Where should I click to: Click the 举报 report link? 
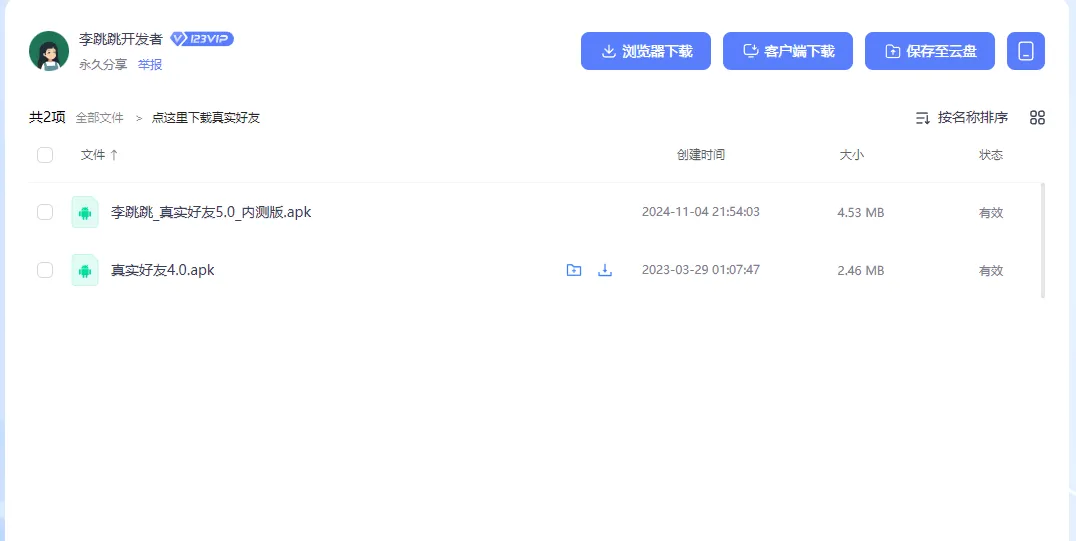click(150, 65)
